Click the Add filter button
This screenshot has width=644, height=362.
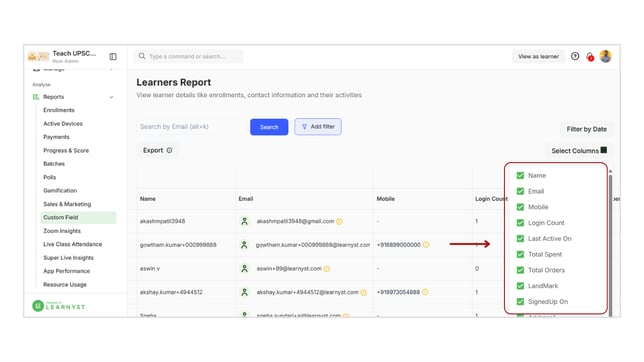(317, 127)
